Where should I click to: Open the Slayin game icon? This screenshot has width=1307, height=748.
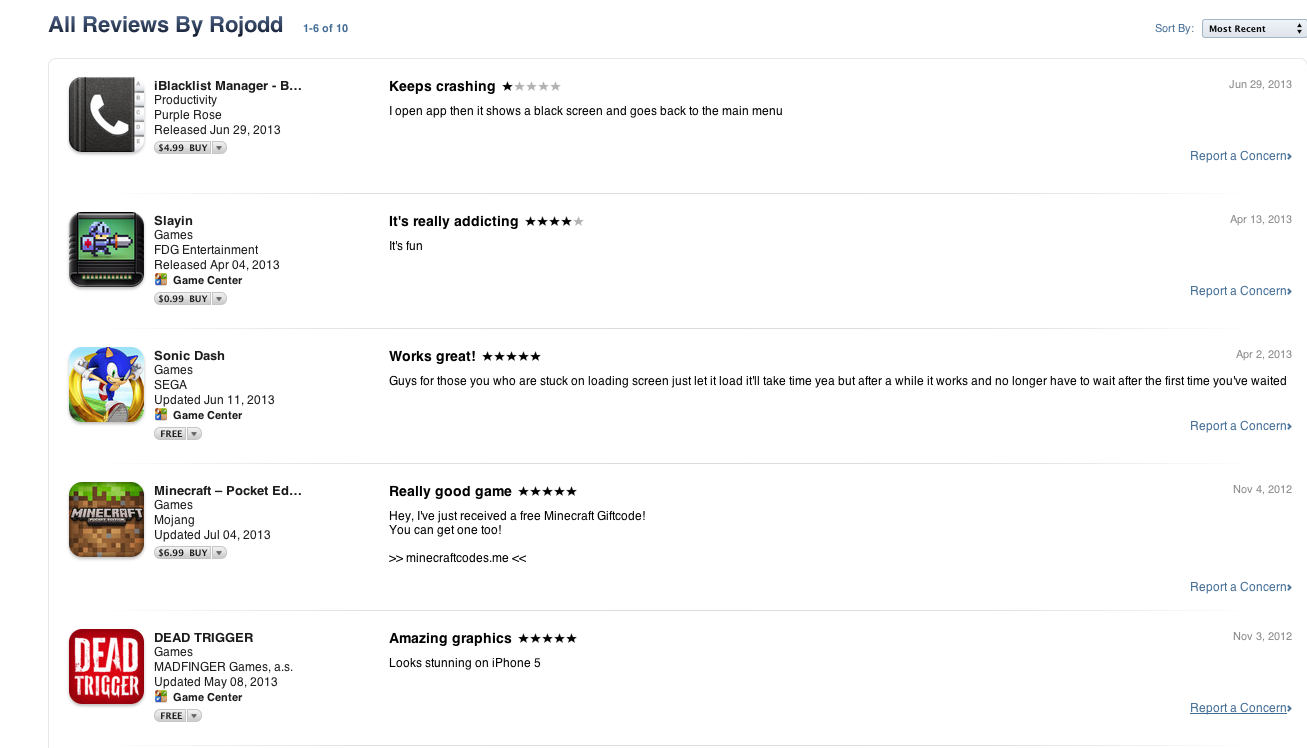click(x=107, y=250)
